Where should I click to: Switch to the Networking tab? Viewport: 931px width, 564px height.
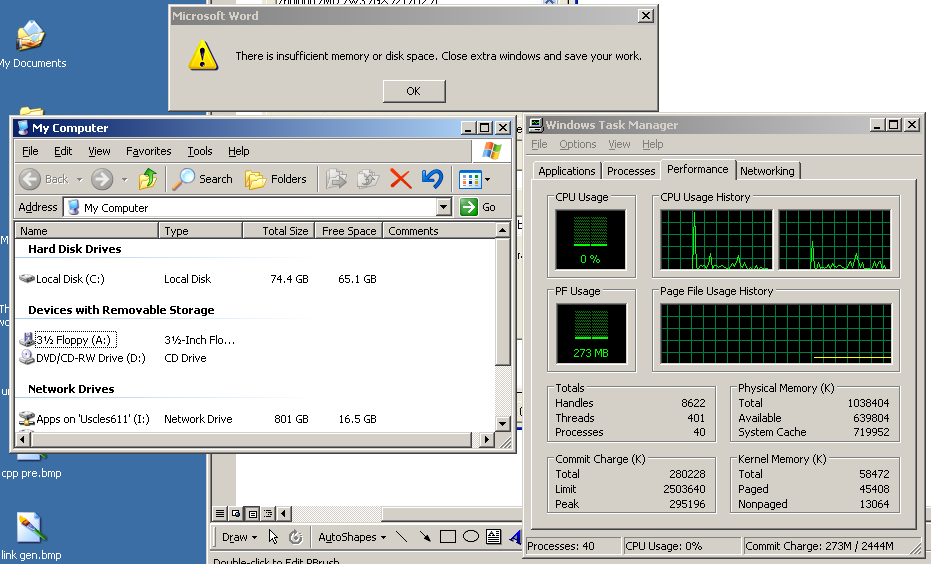[x=767, y=171]
